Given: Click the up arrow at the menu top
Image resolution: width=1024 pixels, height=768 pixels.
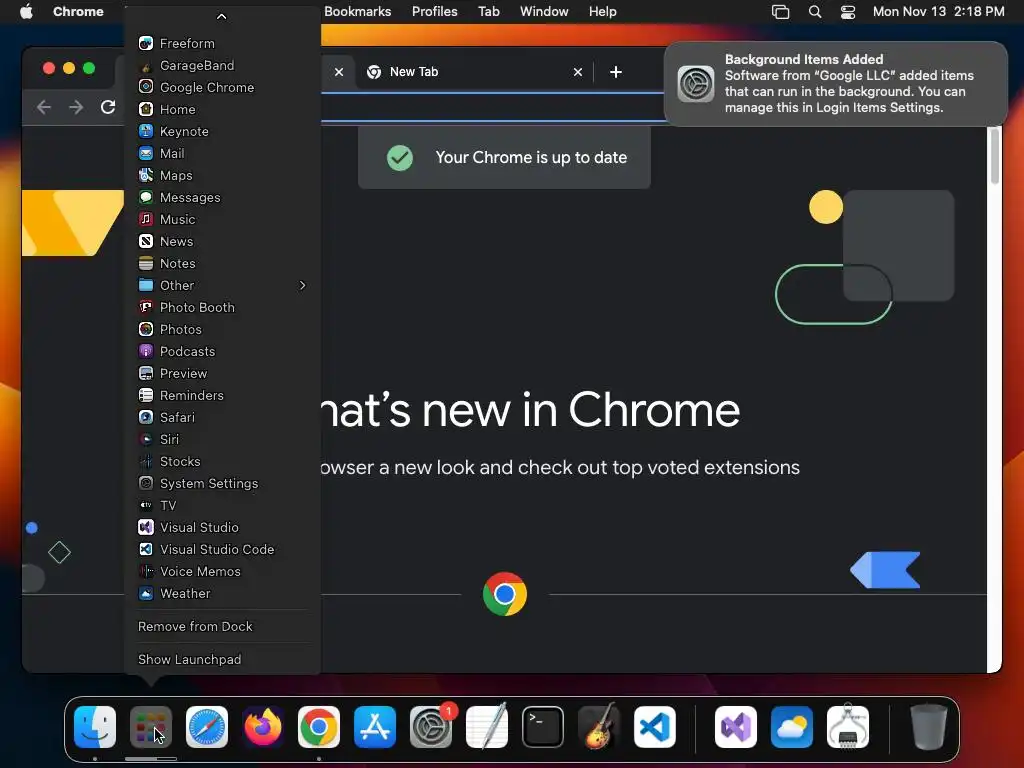Looking at the screenshot, I should point(221,16).
